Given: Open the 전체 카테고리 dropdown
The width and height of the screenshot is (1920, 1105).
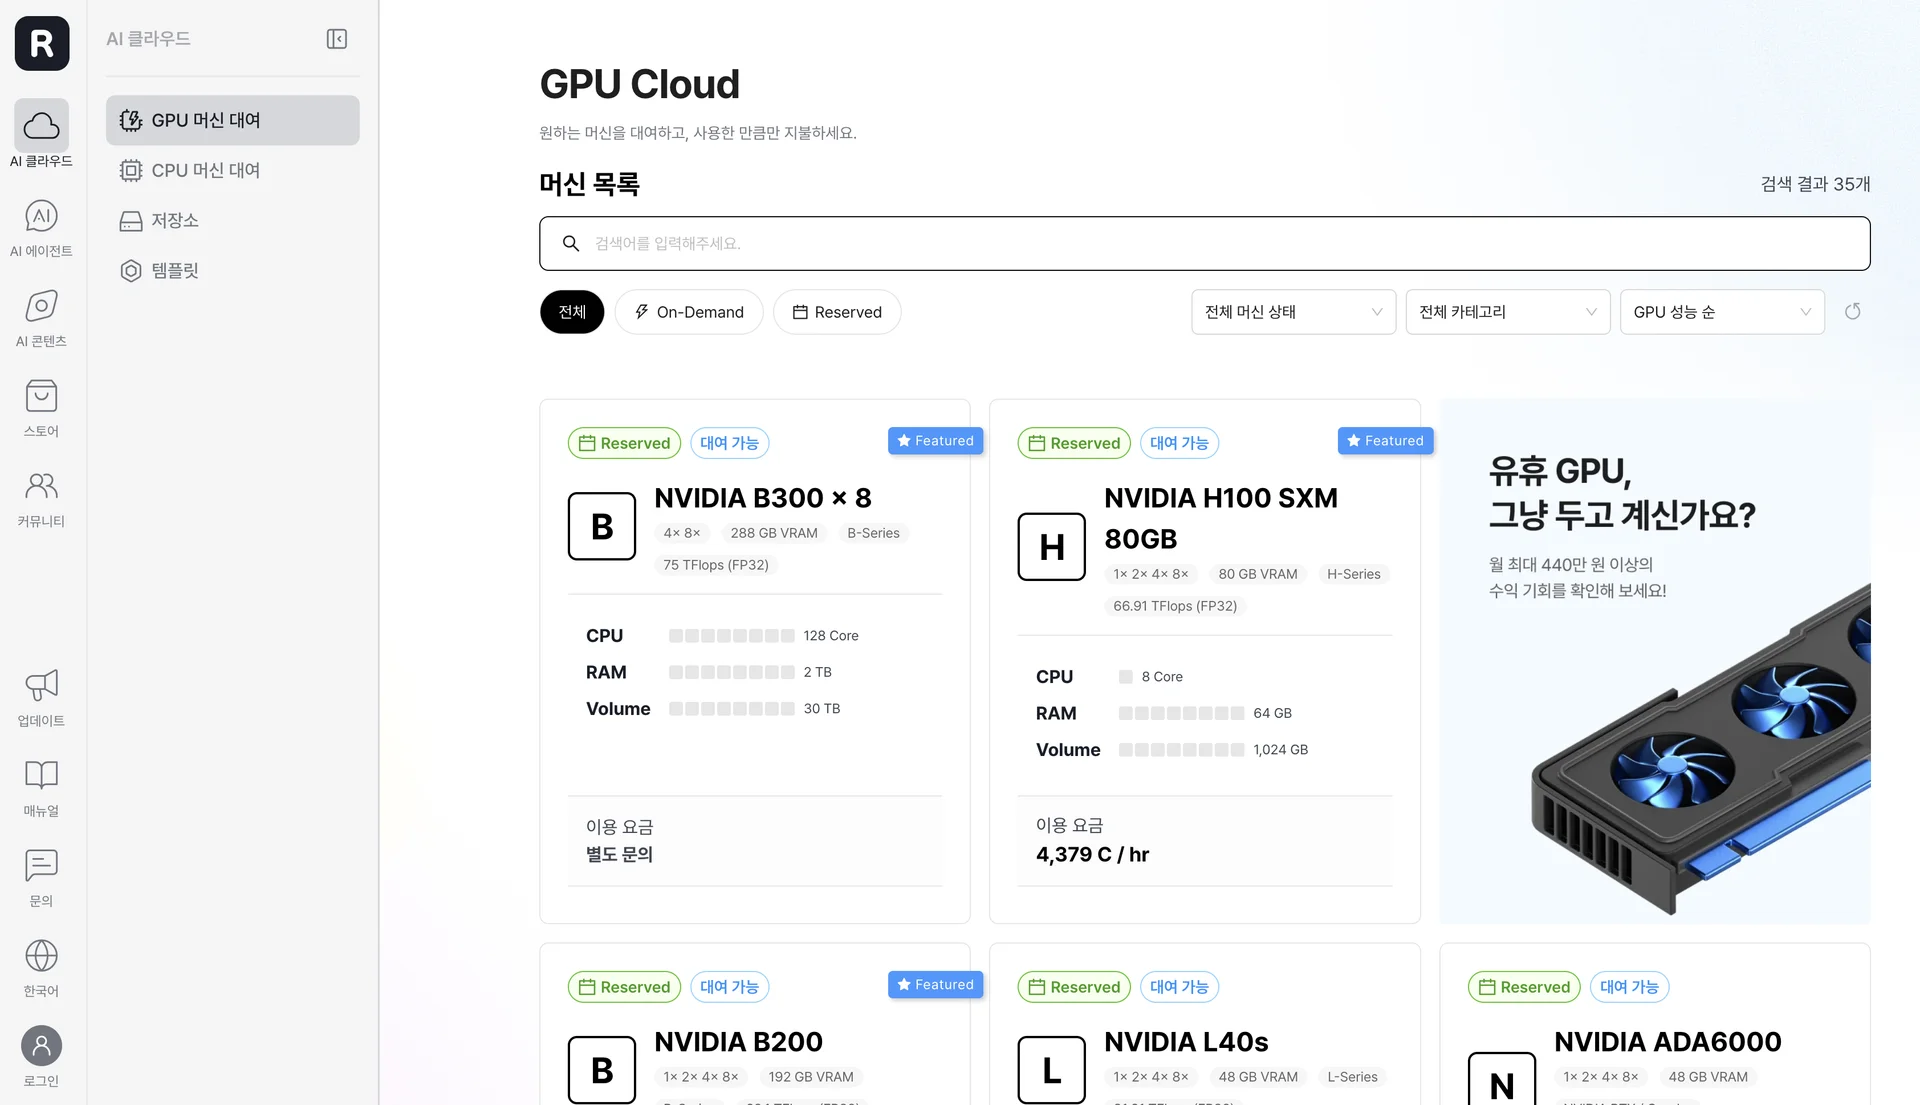Looking at the screenshot, I should [1507, 312].
